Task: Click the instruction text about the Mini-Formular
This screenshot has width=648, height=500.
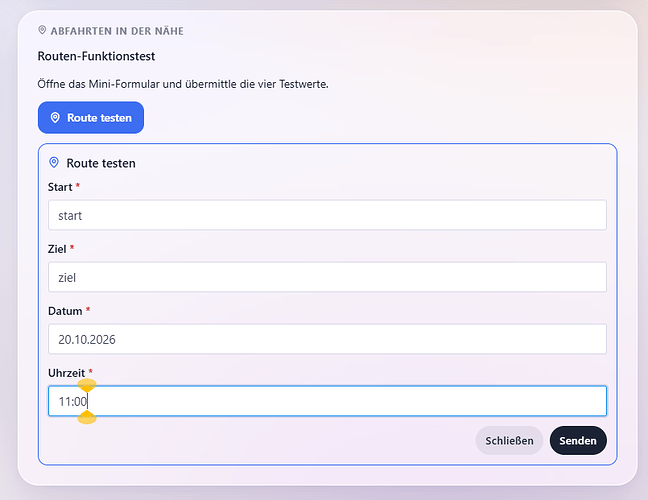Action: tap(183, 84)
